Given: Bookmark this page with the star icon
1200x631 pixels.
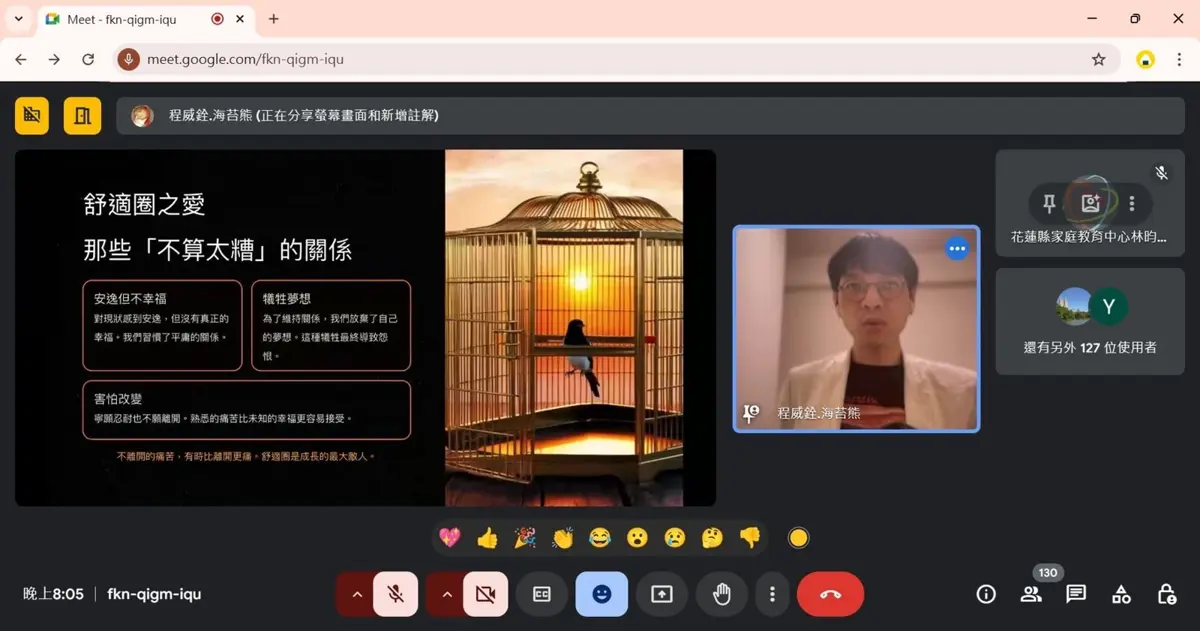Looking at the screenshot, I should pyautogui.click(x=1098, y=59).
